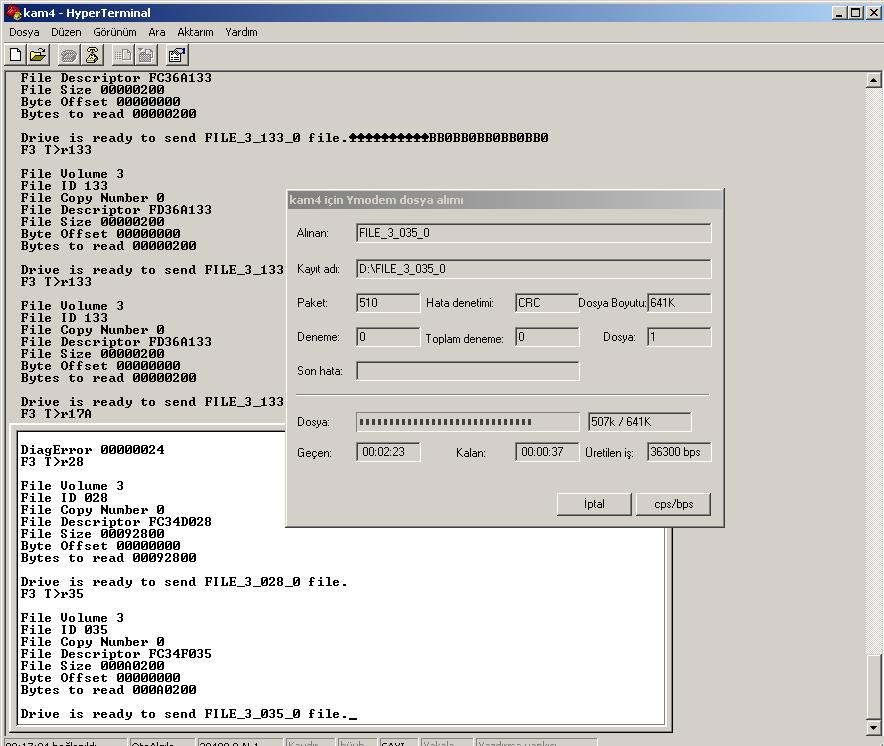884x746 pixels.
Task: Click the Alınan file name field
Action: [533, 233]
